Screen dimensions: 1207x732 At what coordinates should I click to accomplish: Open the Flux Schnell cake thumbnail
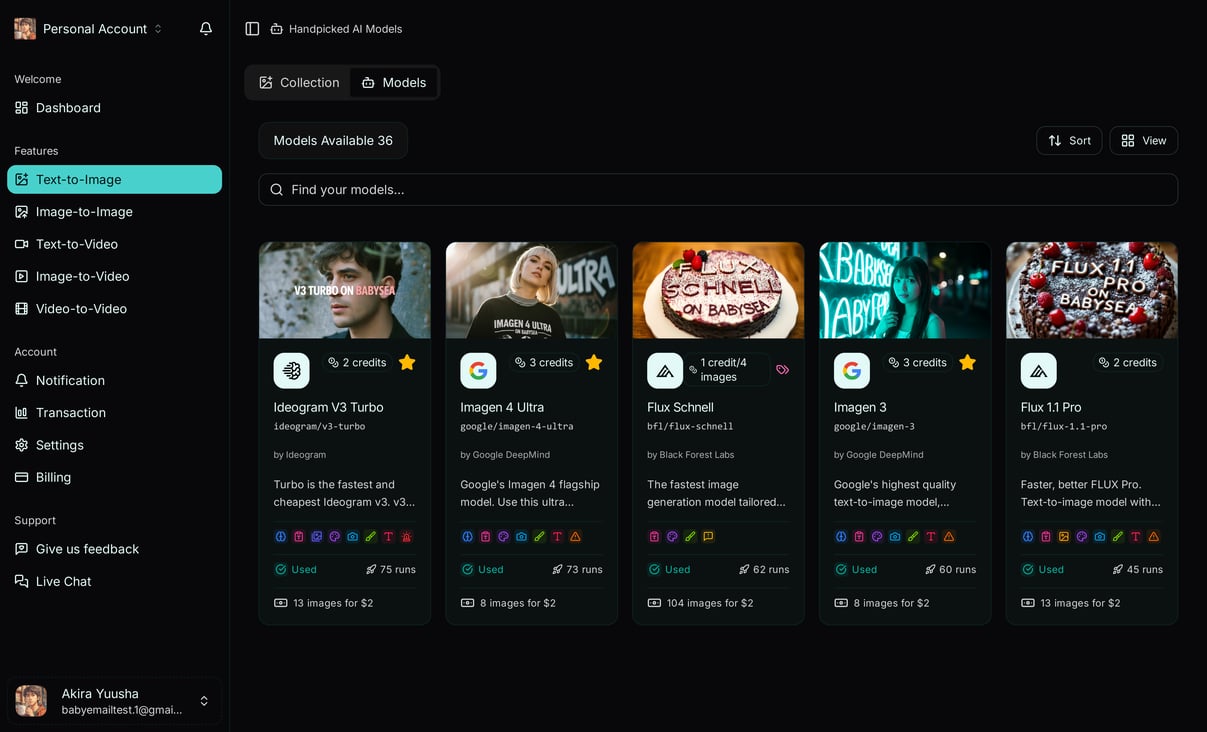click(718, 290)
